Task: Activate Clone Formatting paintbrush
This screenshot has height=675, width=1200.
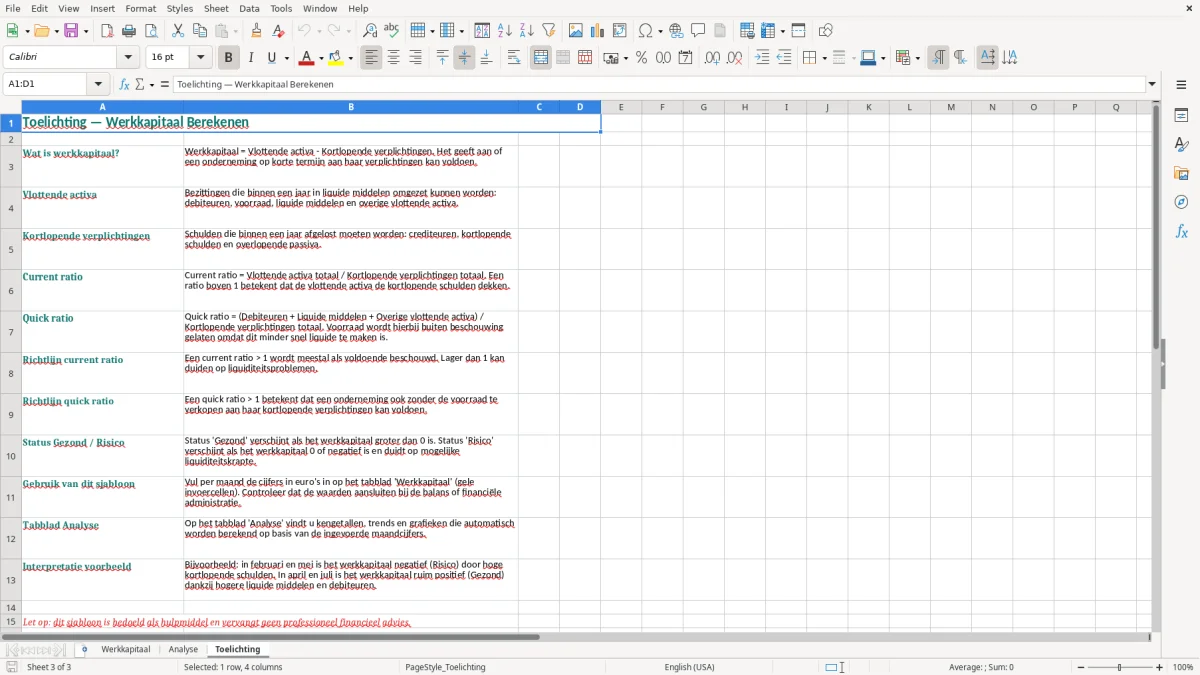Action: (x=256, y=31)
